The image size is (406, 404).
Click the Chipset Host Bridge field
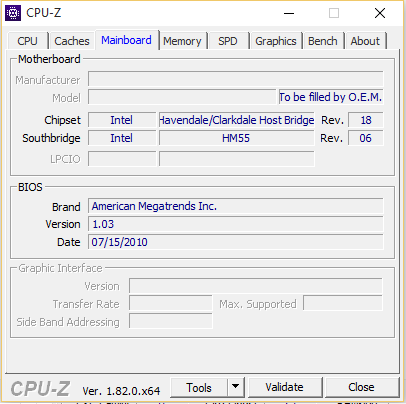(237, 120)
